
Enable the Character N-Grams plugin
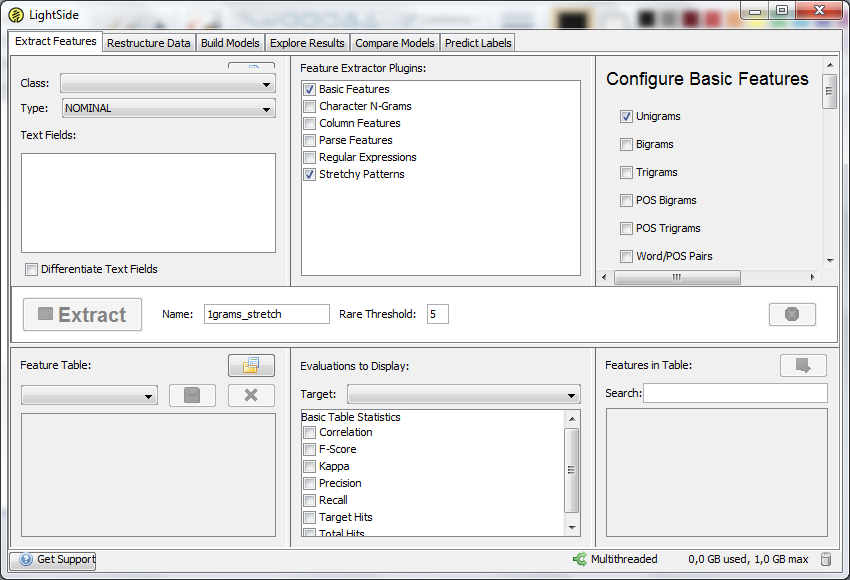pos(310,106)
